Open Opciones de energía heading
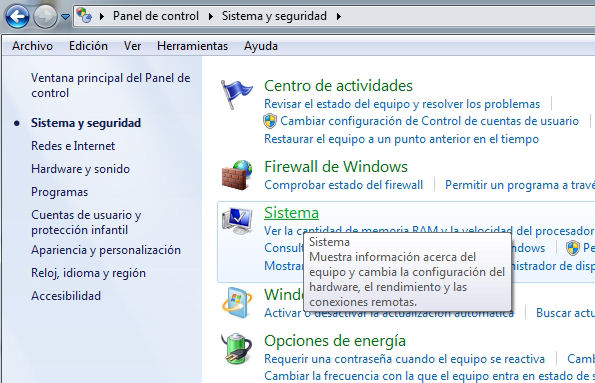This screenshot has width=595, height=383. click(335, 341)
